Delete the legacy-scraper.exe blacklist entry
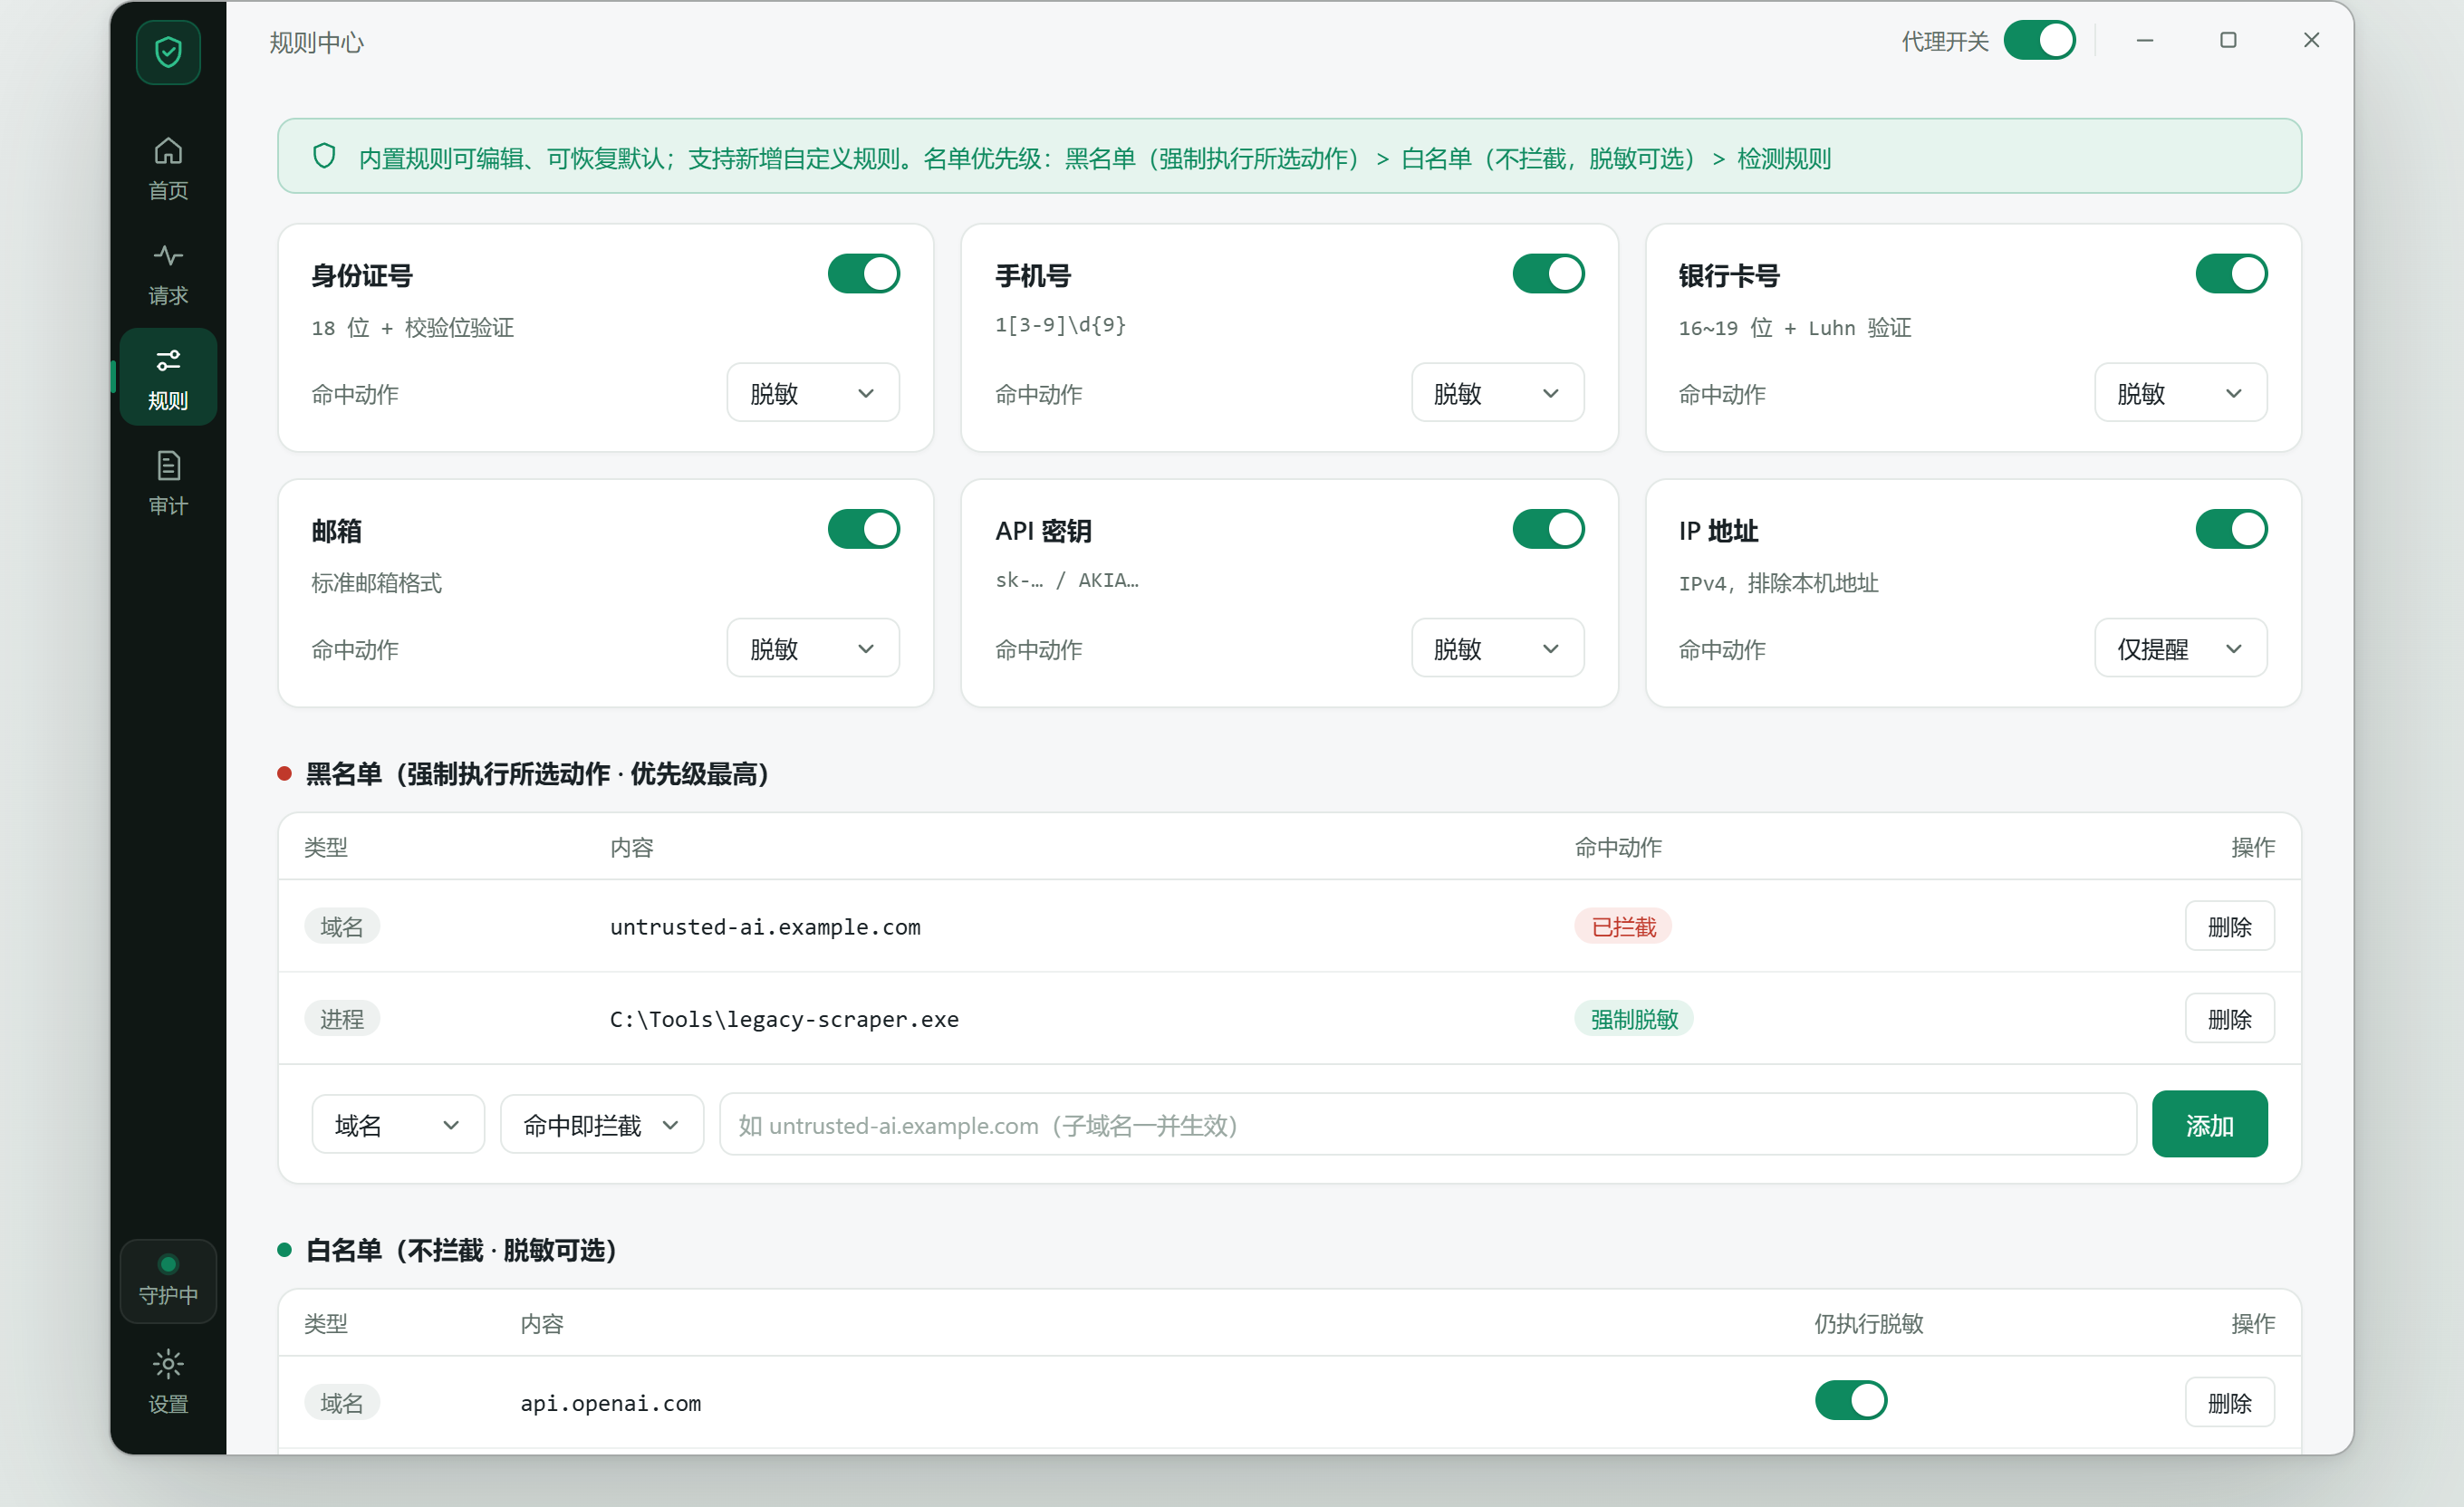Image resolution: width=2464 pixels, height=1507 pixels. point(2229,1018)
